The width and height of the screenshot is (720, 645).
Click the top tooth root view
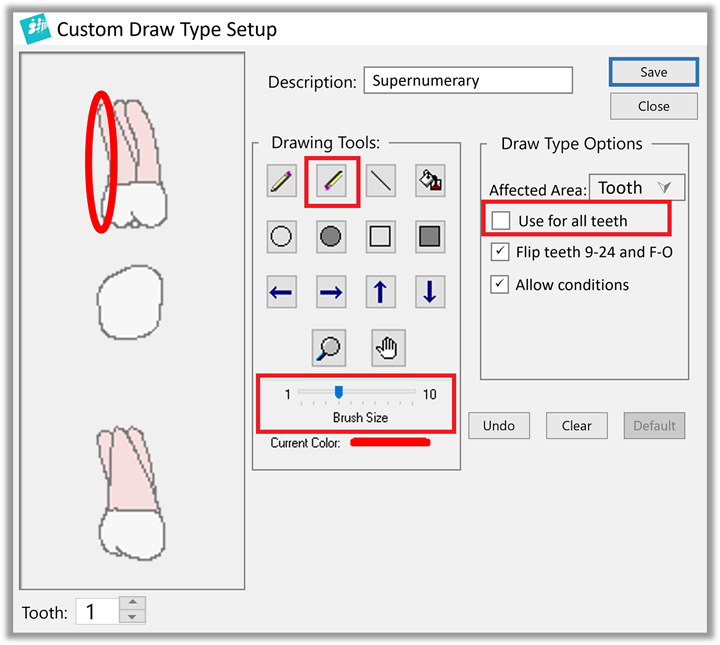click(x=134, y=163)
